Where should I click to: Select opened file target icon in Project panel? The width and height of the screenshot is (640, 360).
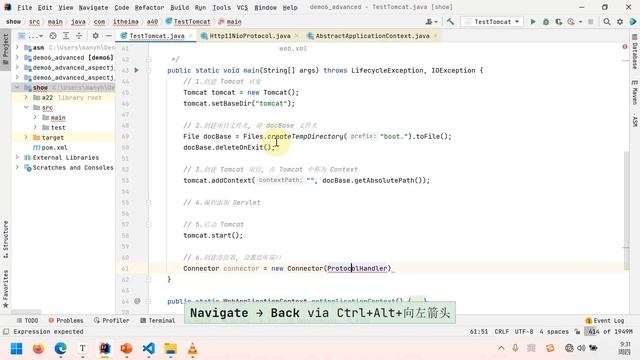(53, 36)
